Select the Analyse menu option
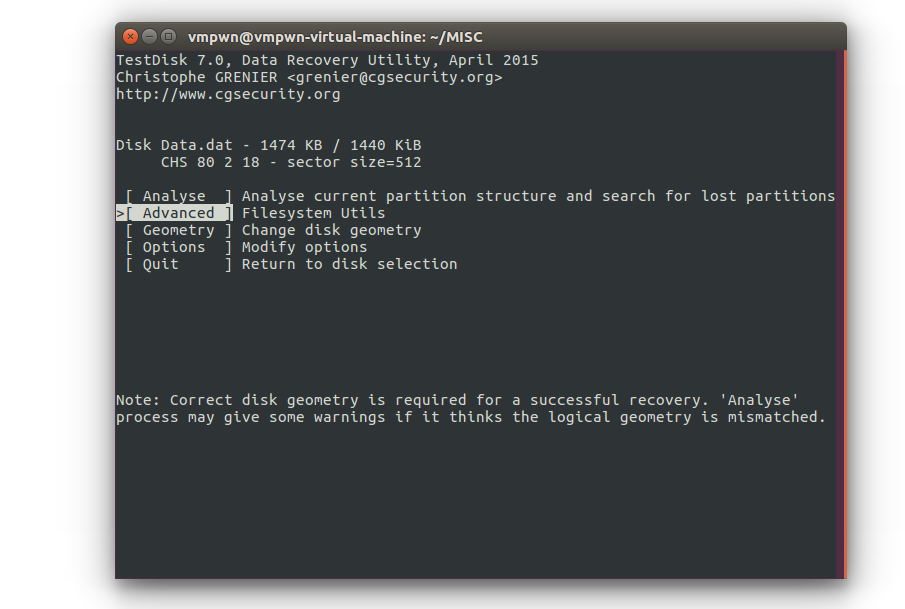 (x=179, y=196)
